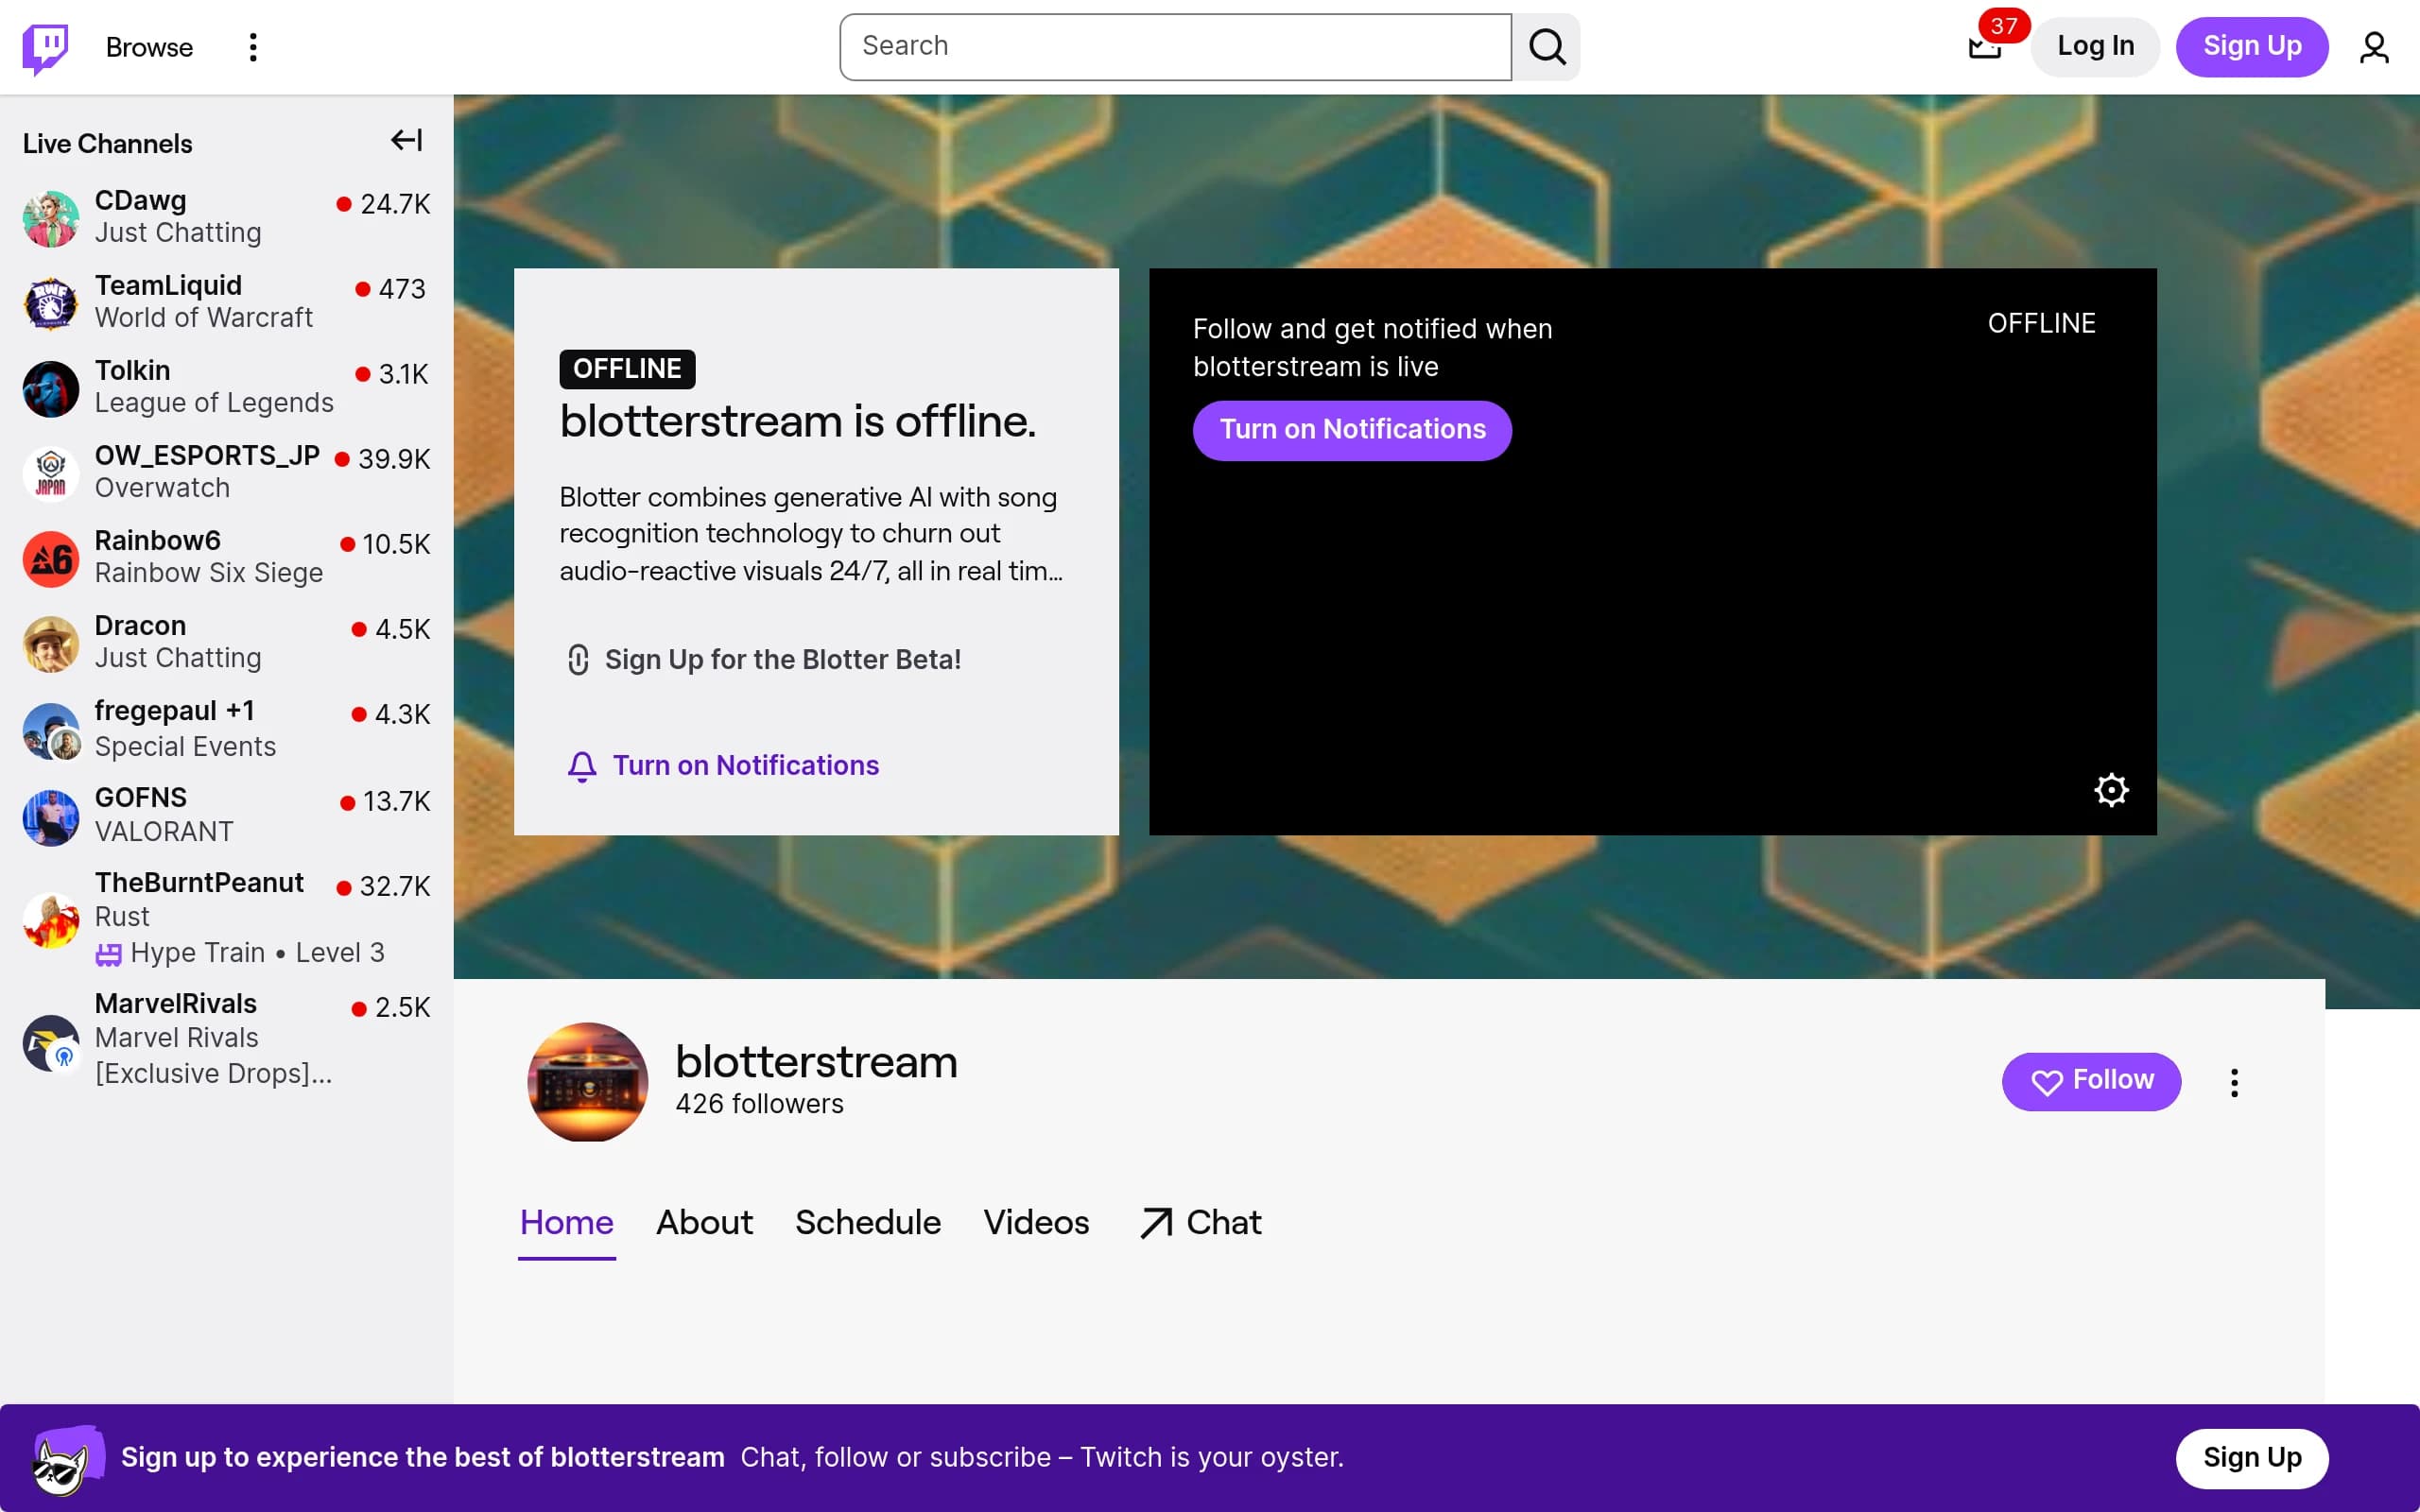Click the 'Live Channels' sidebar heading
The image size is (2420, 1512).
click(108, 144)
